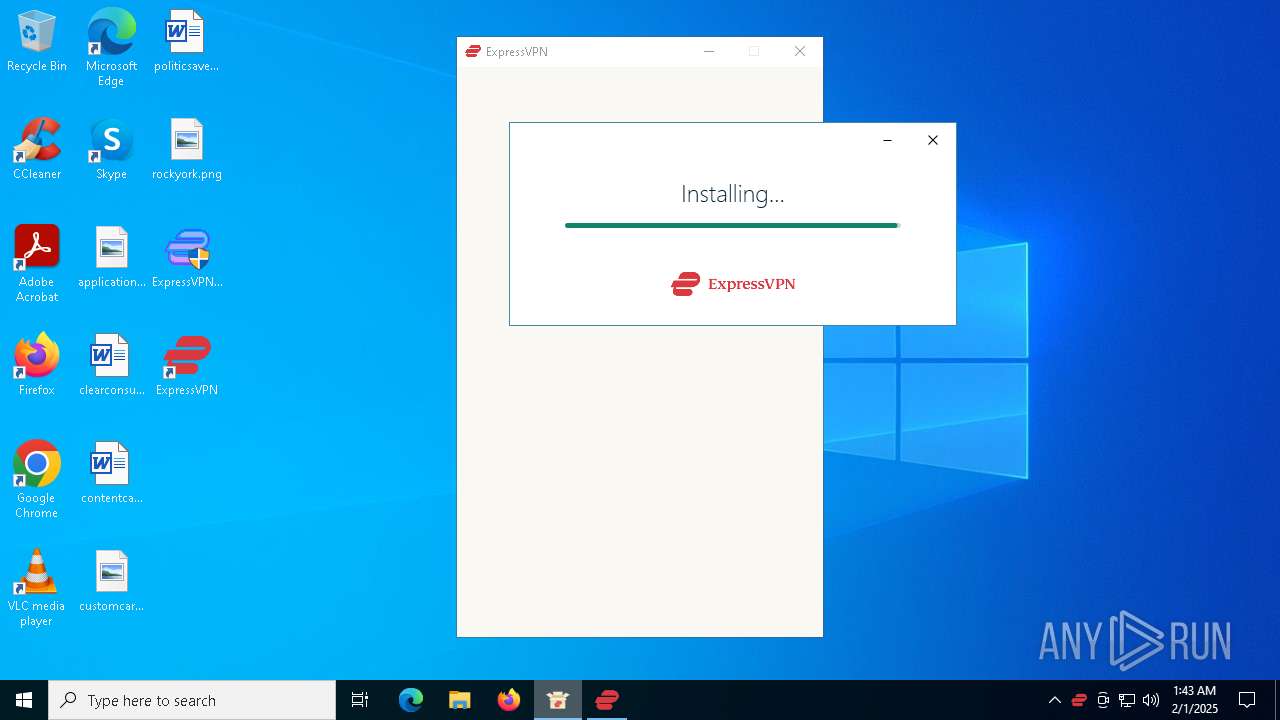This screenshot has width=1280, height=720.
Task: Select the contentca Word document icon
Action: click(x=111, y=473)
